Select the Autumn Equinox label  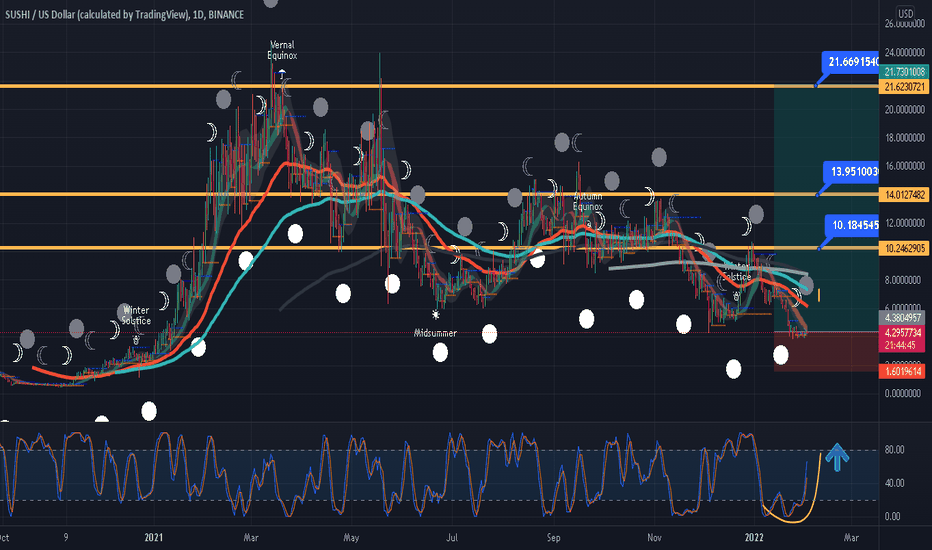coord(587,202)
